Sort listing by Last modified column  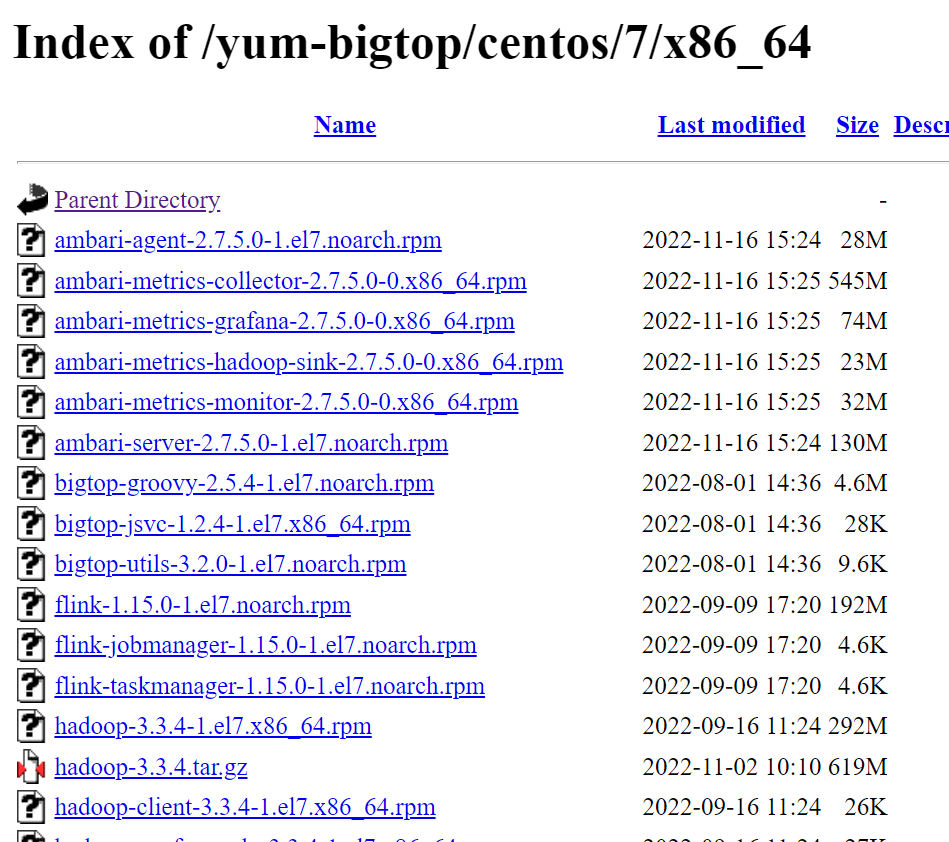point(731,125)
